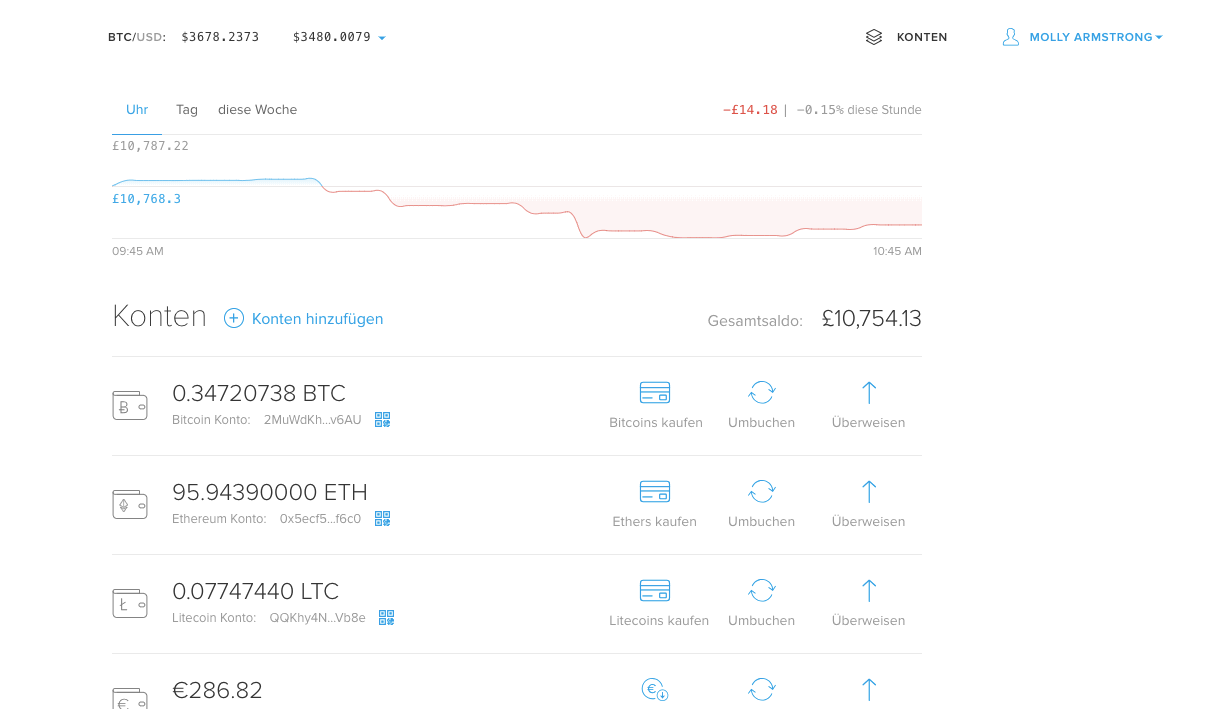Click the 0.07747440 LTC balance
1209x709 pixels.
coord(256,591)
